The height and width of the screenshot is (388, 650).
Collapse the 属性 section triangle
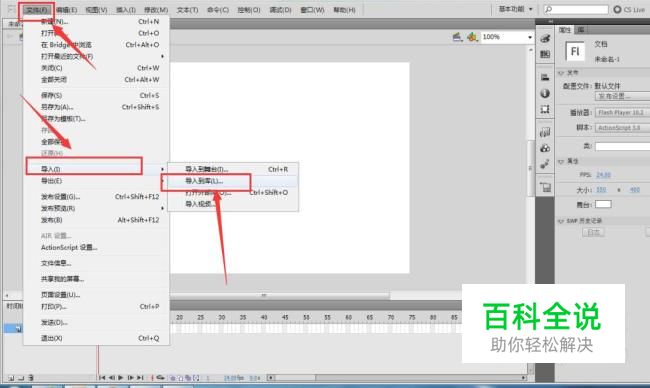coord(561,161)
